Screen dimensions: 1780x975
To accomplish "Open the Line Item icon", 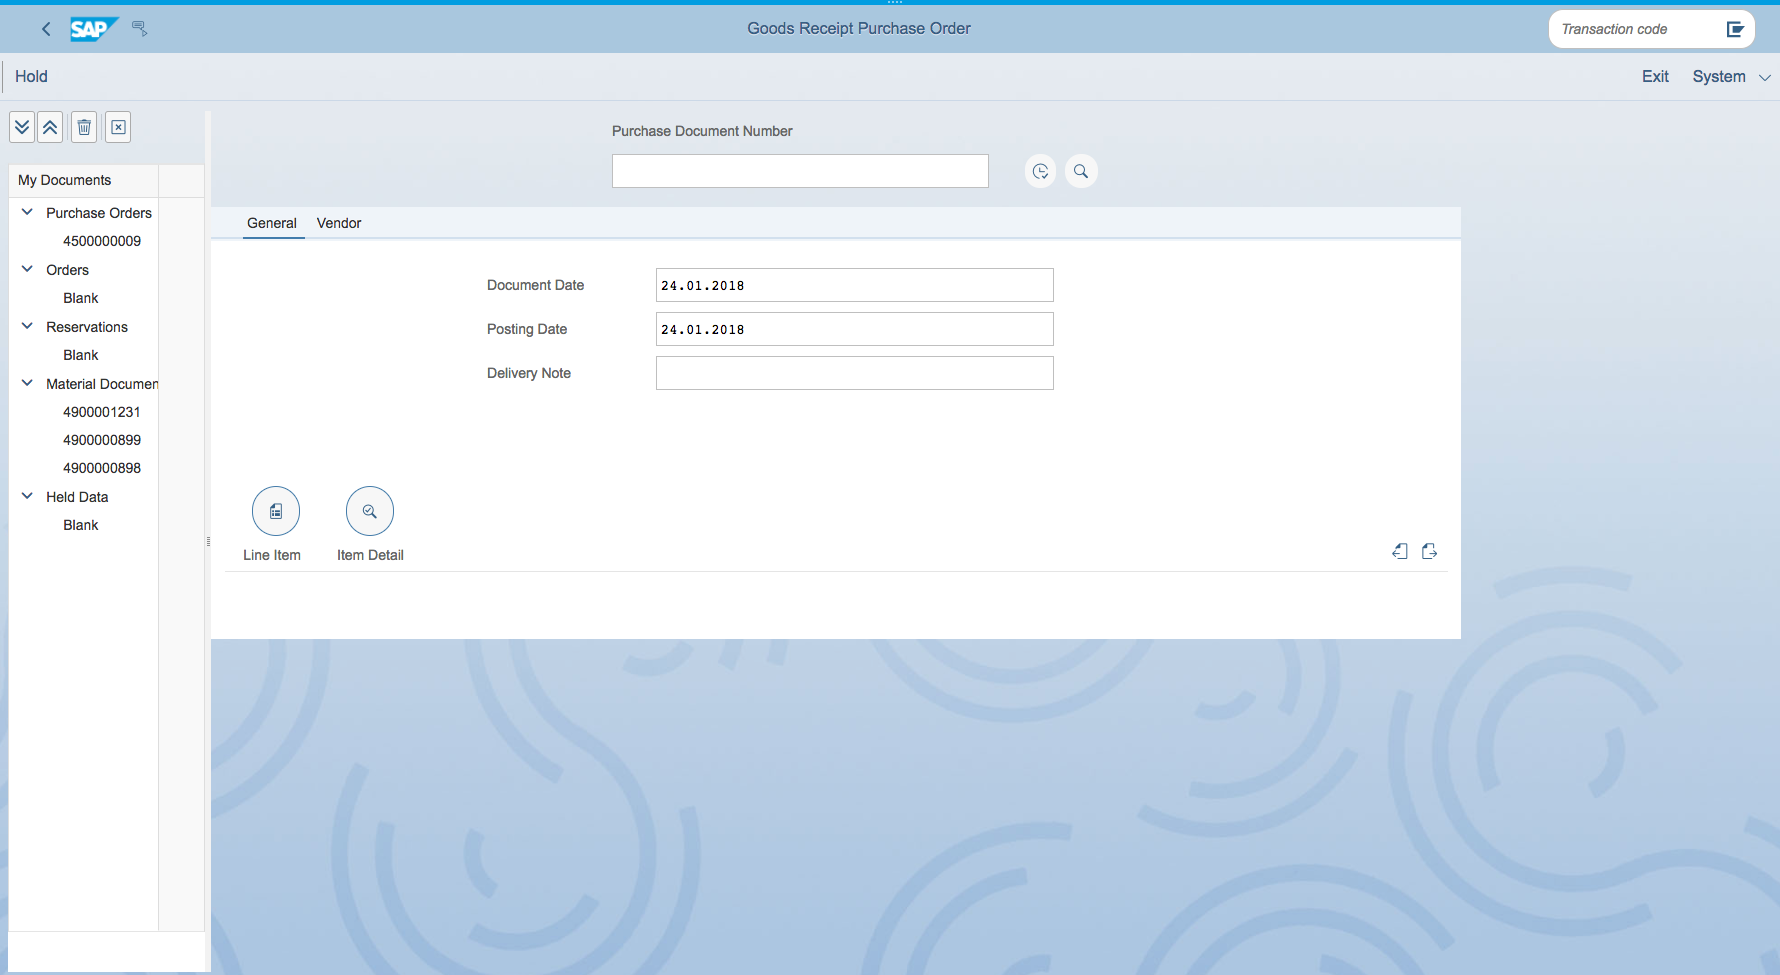I will click(x=276, y=511).
